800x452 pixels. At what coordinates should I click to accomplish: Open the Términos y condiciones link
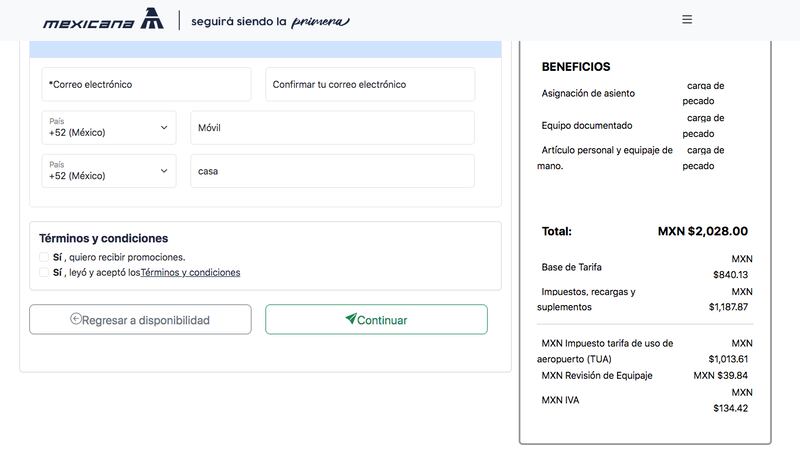click(190, 272)
